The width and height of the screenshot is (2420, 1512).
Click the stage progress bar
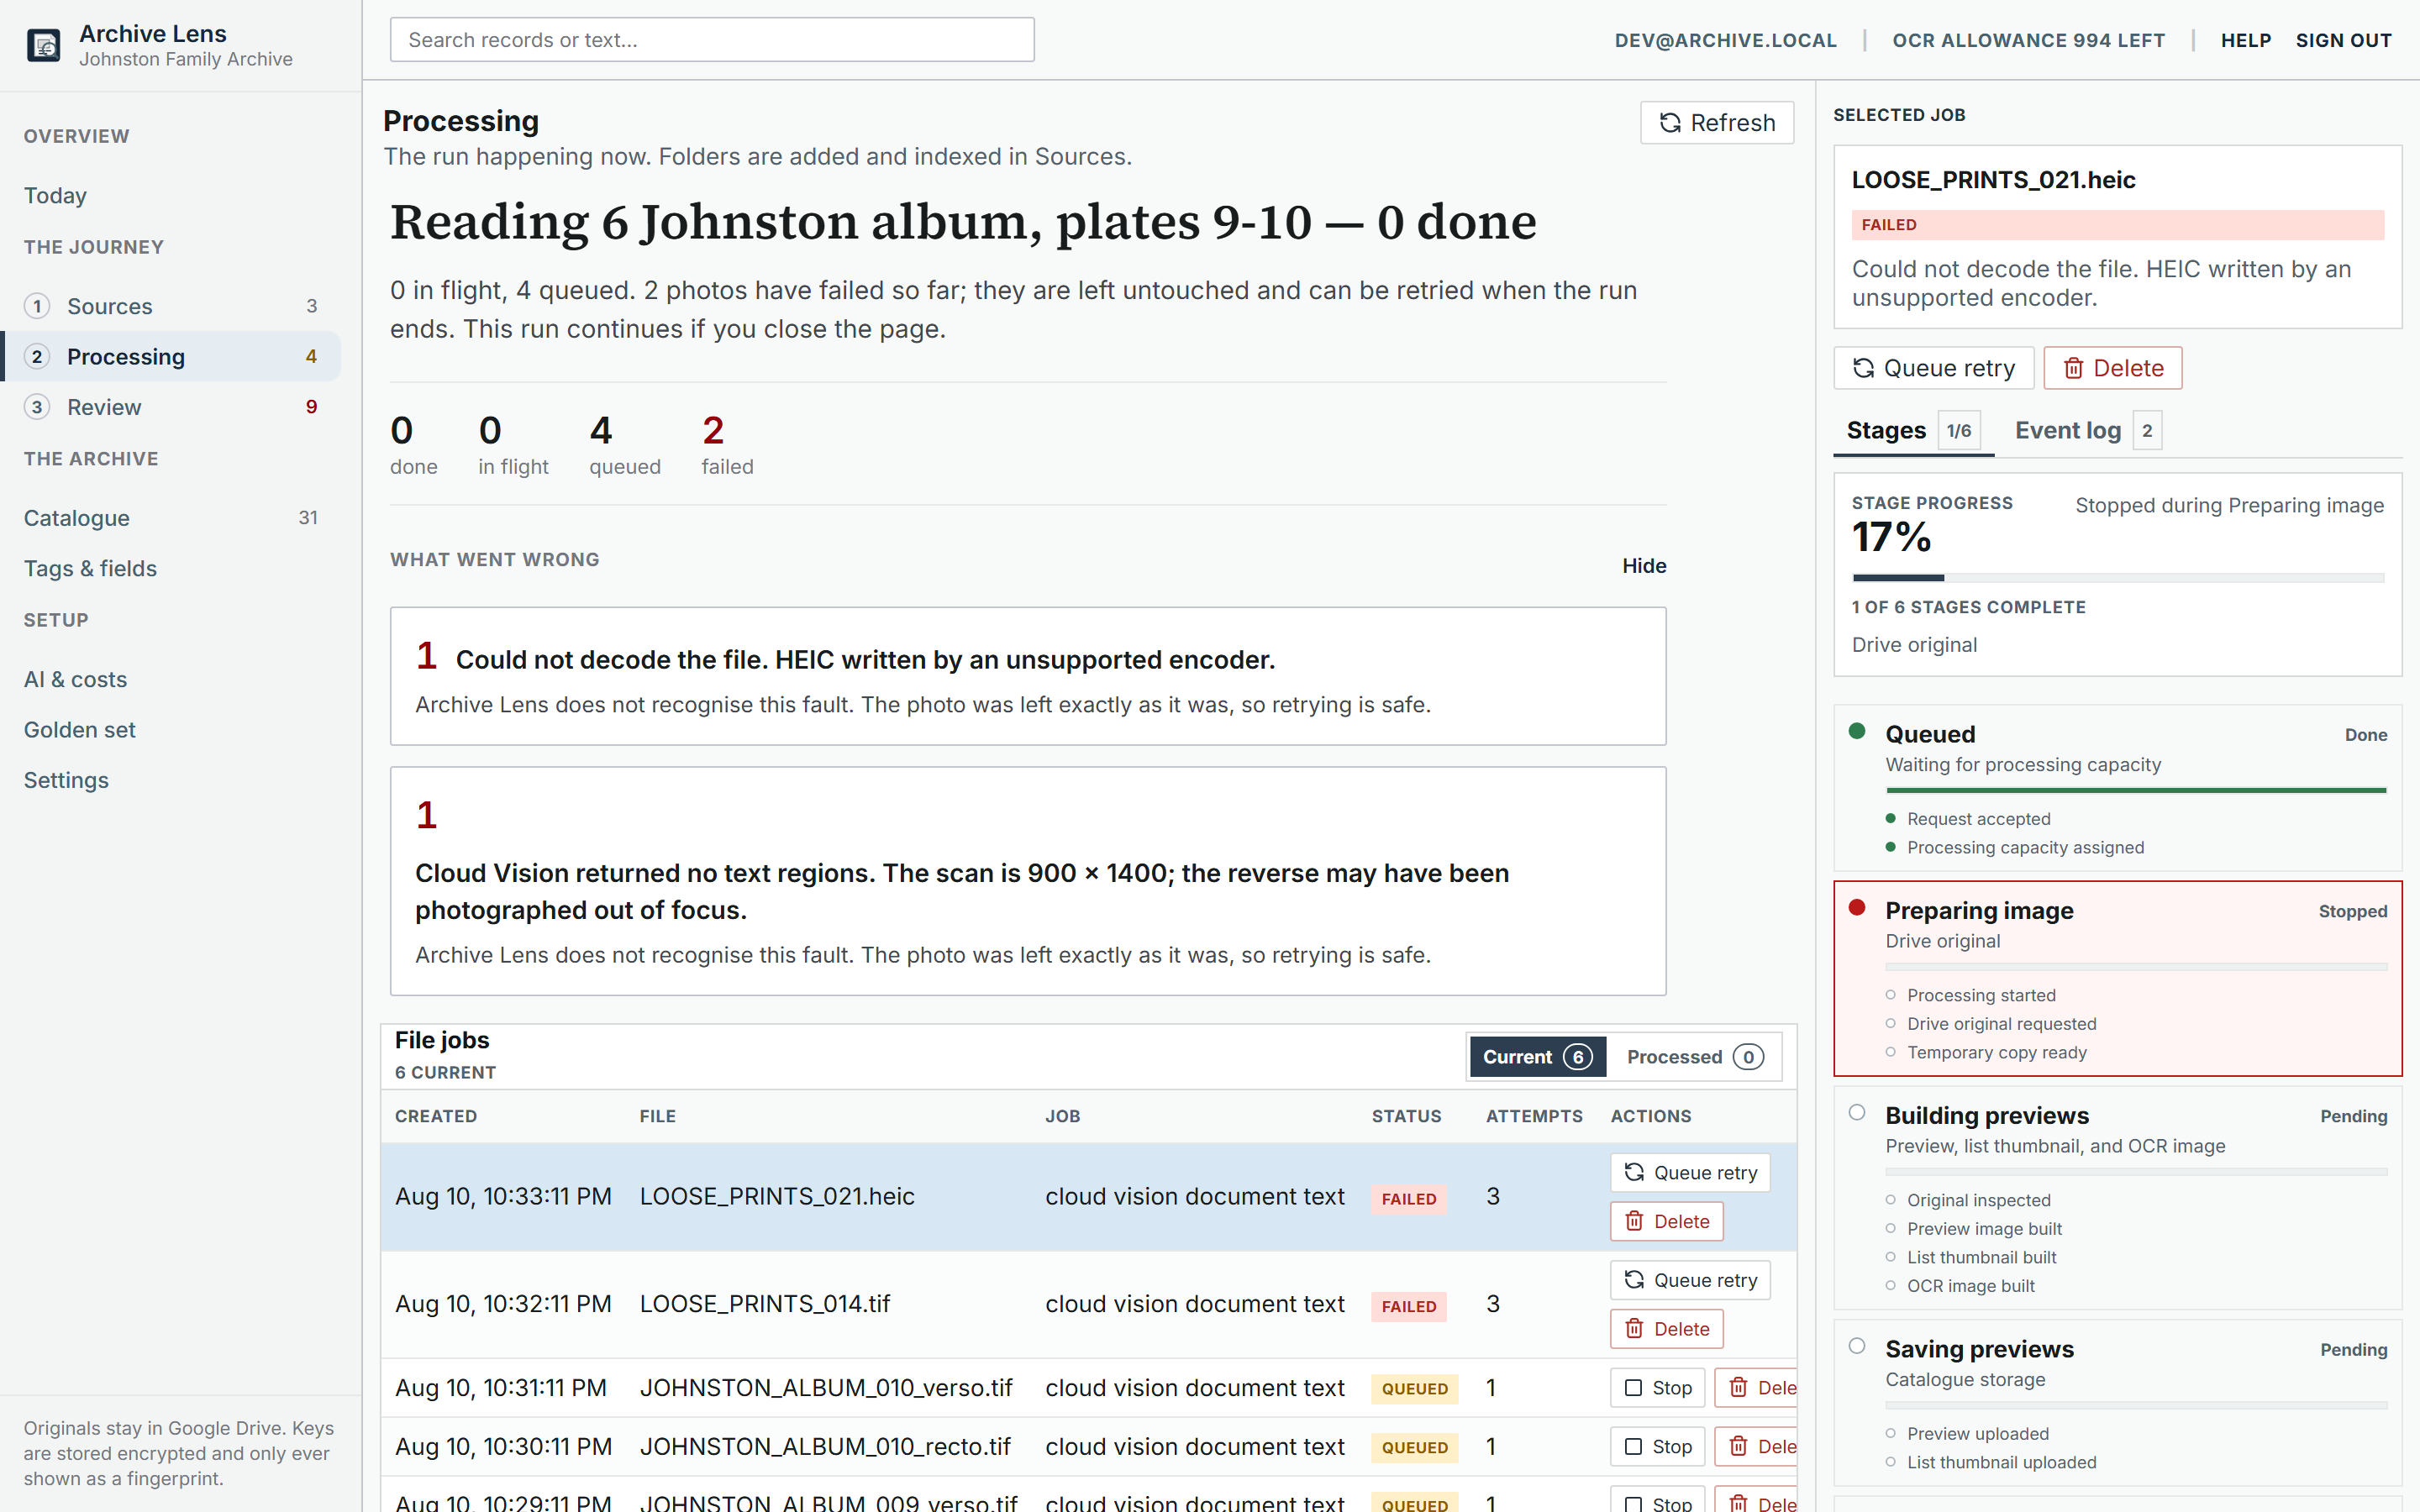pyautogui.click(x=2118, y=578)
